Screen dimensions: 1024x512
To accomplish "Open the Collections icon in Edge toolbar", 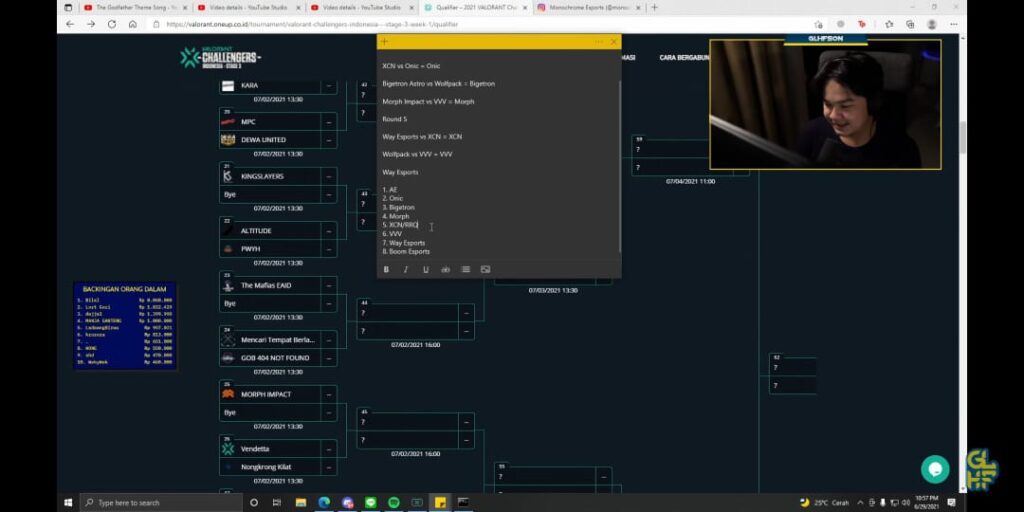I will (910, 24).
